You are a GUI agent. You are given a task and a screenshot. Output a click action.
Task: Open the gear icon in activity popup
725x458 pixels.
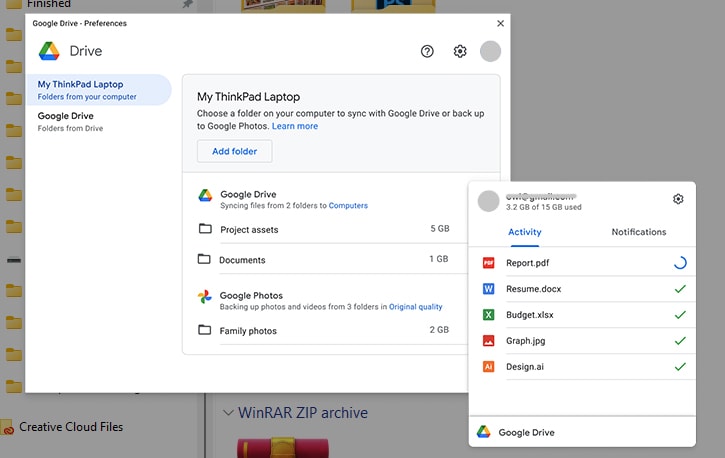tap(678, 199)
